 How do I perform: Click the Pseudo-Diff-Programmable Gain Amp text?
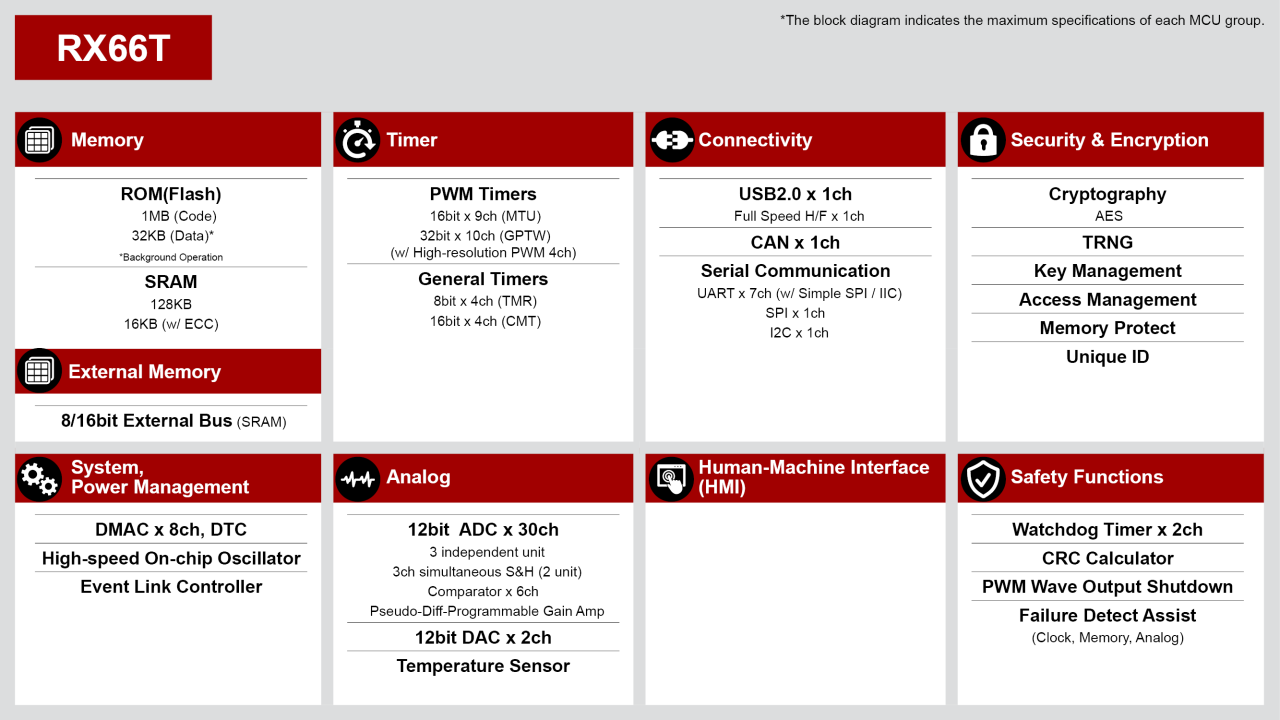[487, 611]
